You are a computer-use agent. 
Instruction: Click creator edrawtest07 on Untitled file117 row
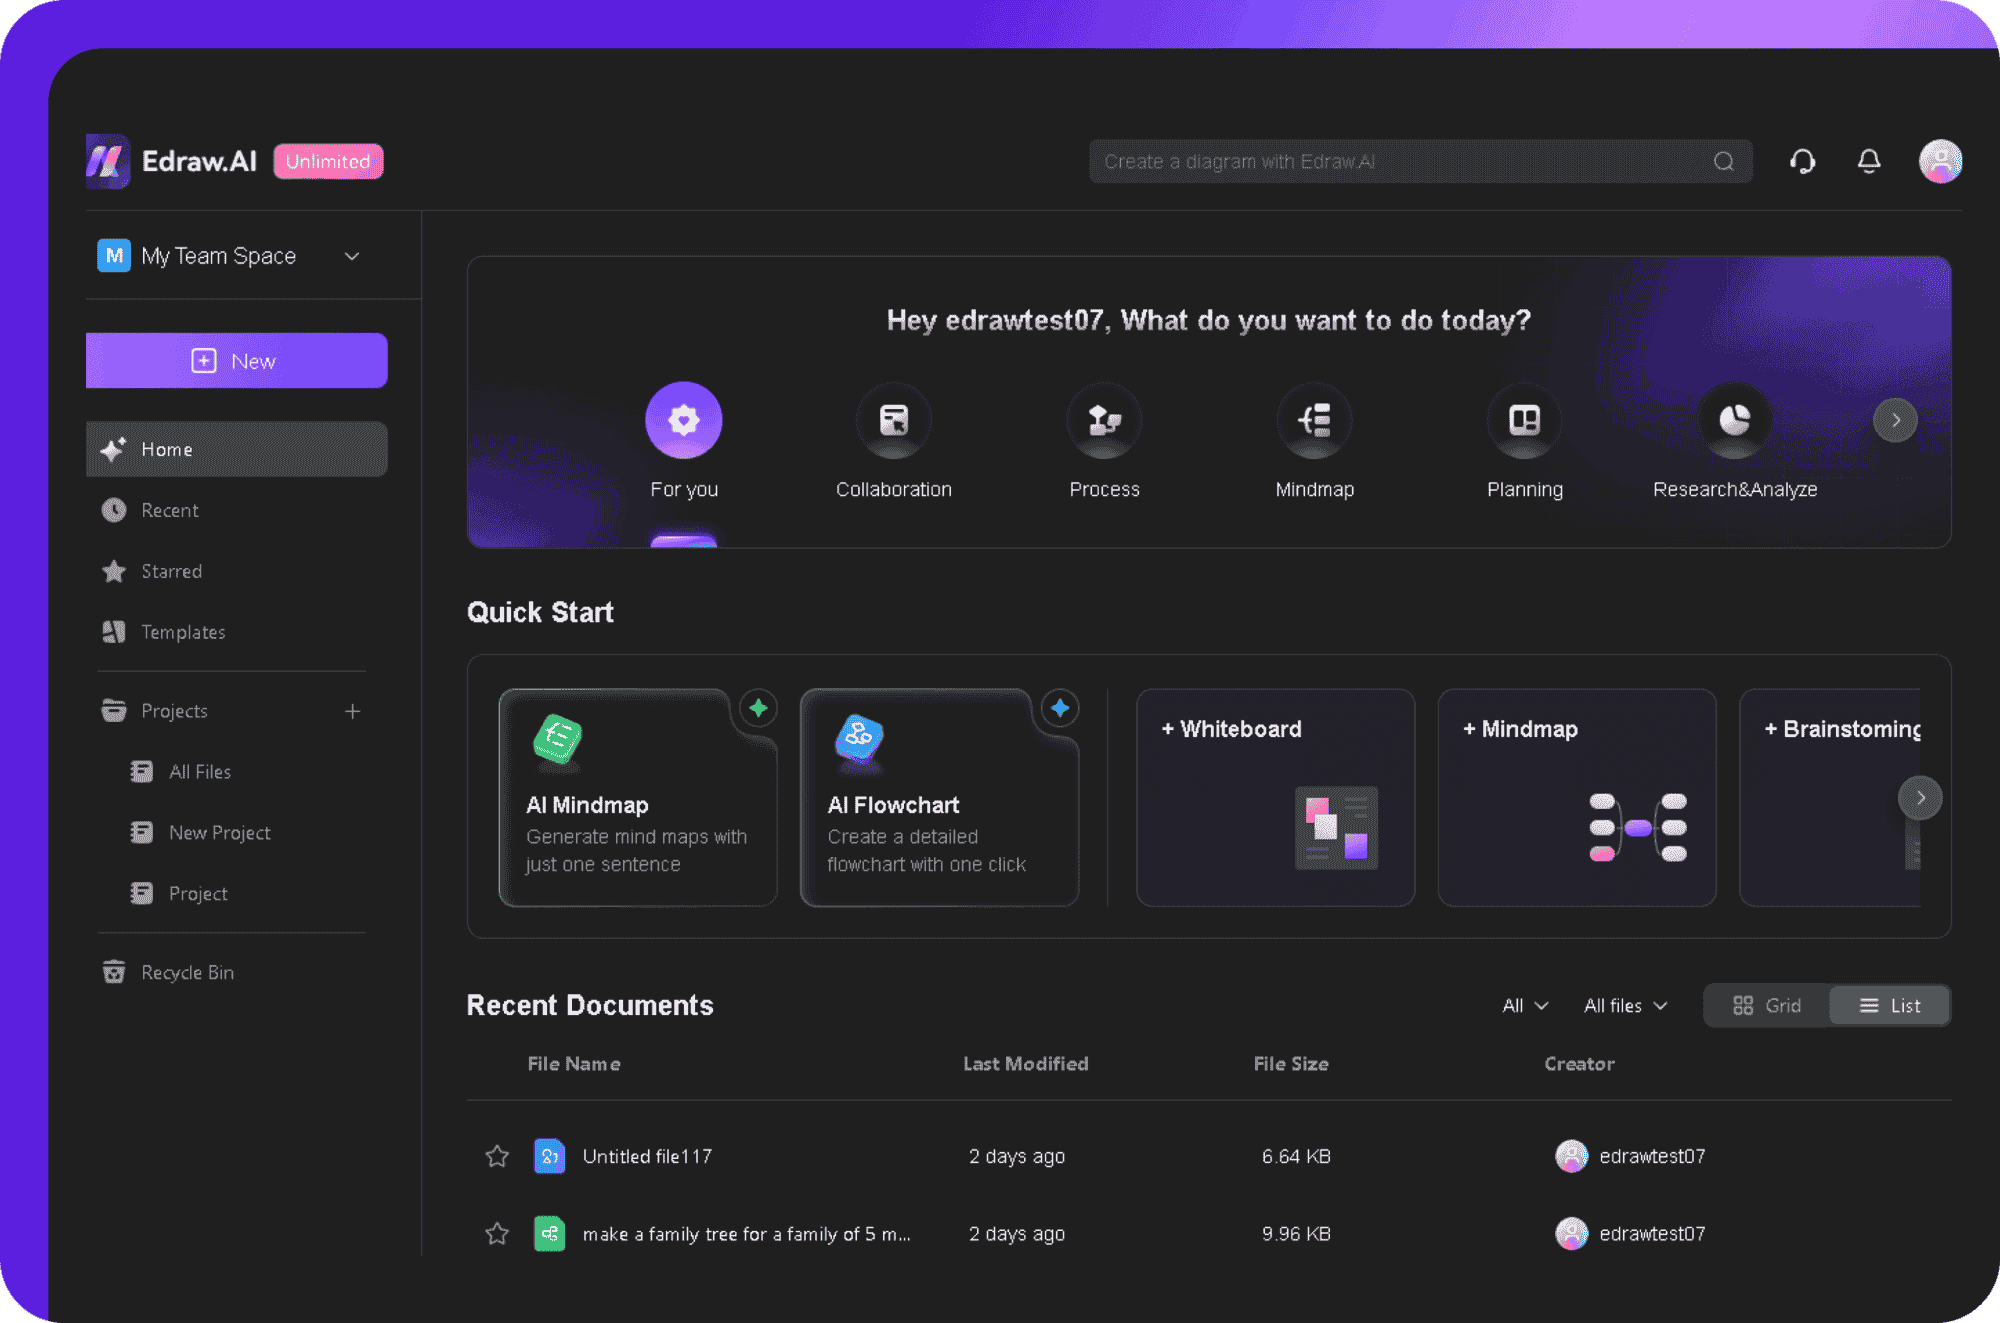coord(1630,1156)
